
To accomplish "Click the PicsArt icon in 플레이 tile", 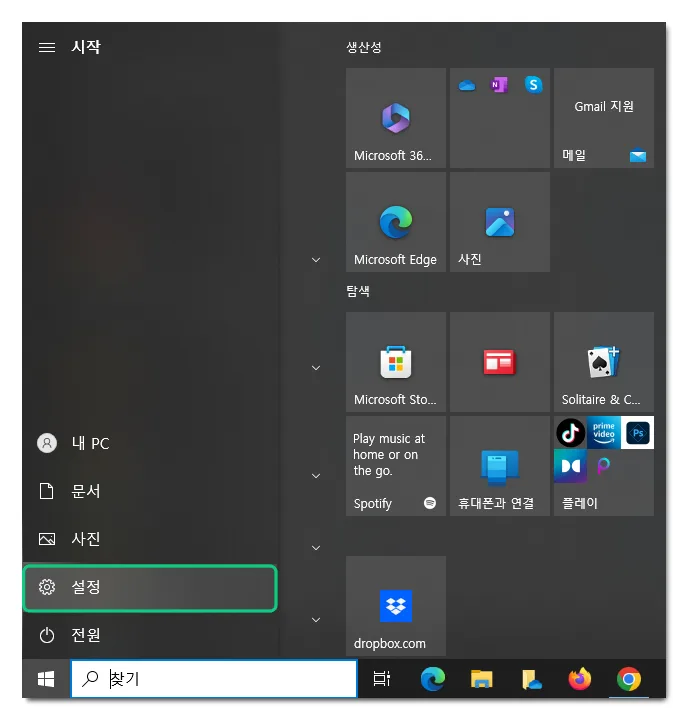I will tap(603, 466).
